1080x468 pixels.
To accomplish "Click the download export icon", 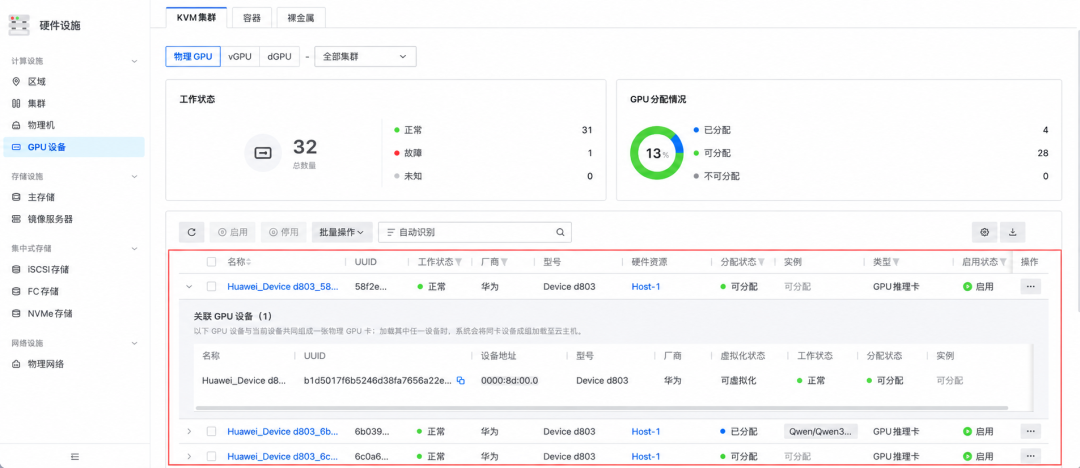I will [1012, 232].
